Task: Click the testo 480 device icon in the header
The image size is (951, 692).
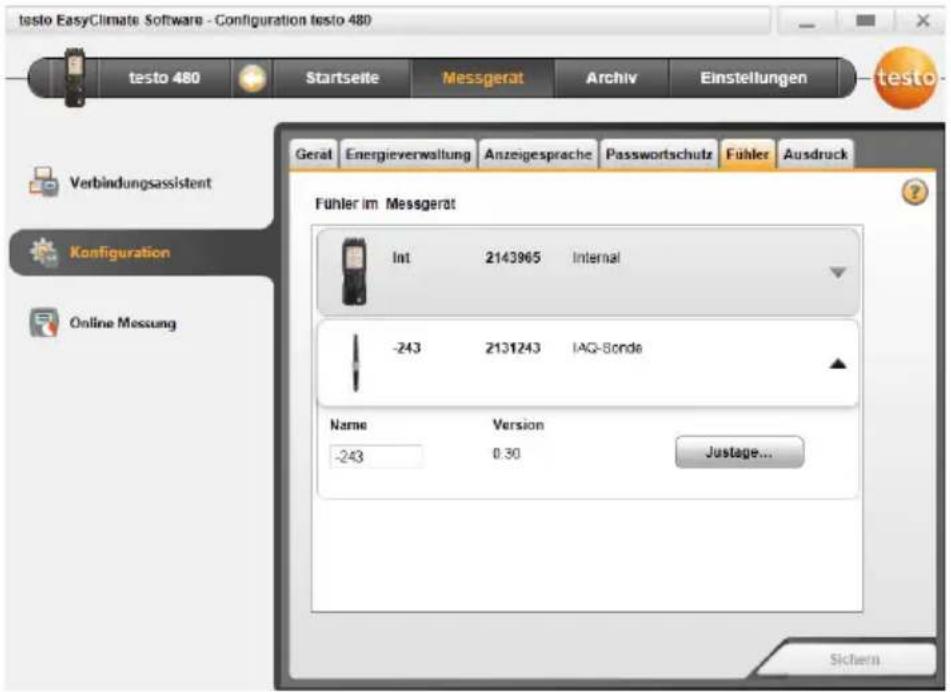Action: (x=75, y=77)
